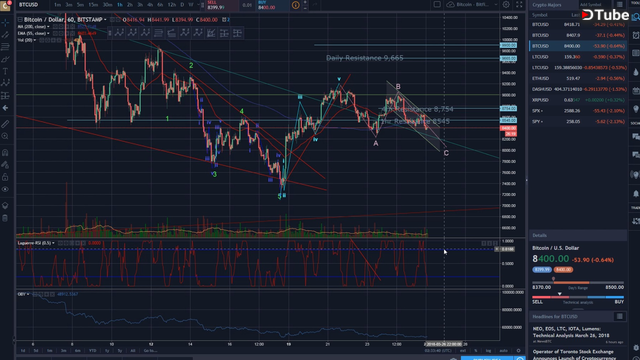Open Laguerre RSI indicator dropdown
Image resolution: width=640 pixels, height=360 pixels.
point(53,243)
